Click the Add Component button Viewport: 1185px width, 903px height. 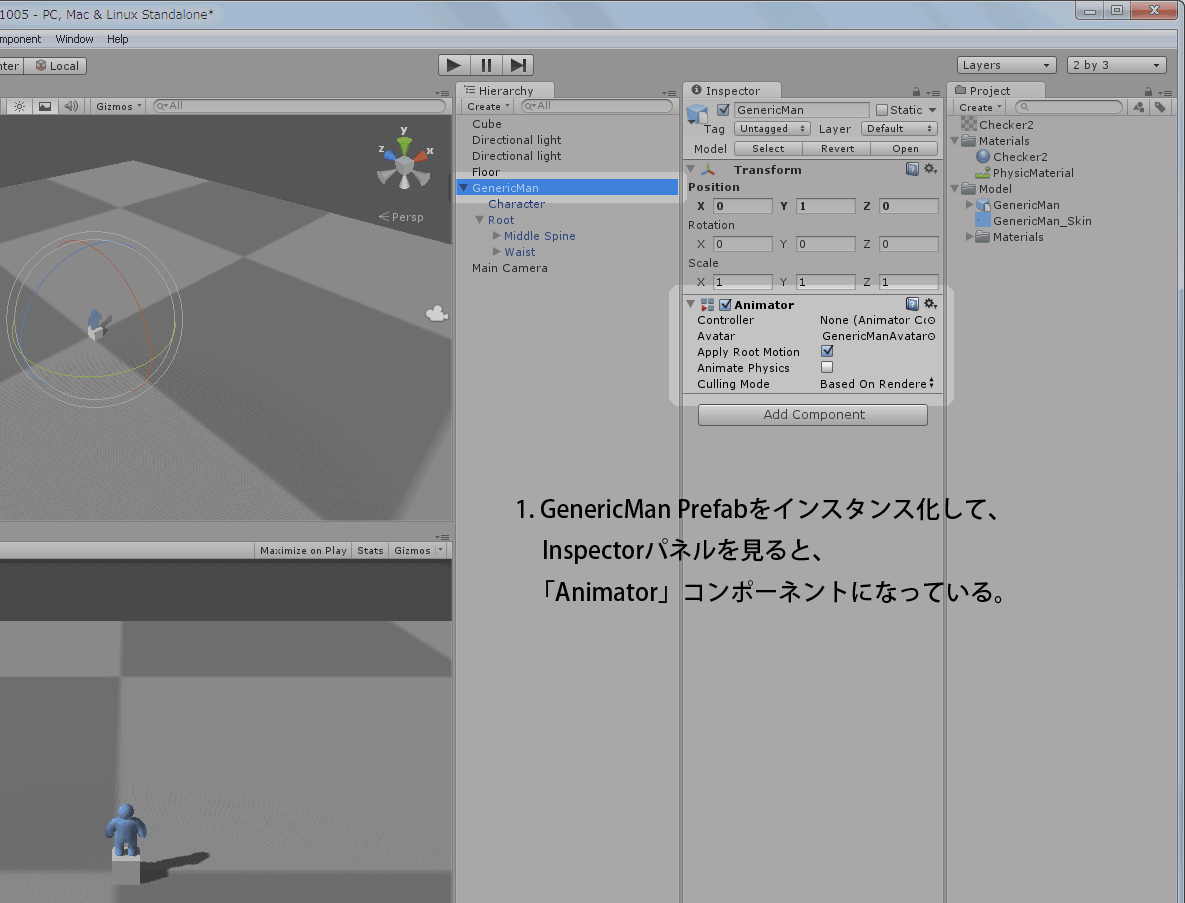pos(812,414)
